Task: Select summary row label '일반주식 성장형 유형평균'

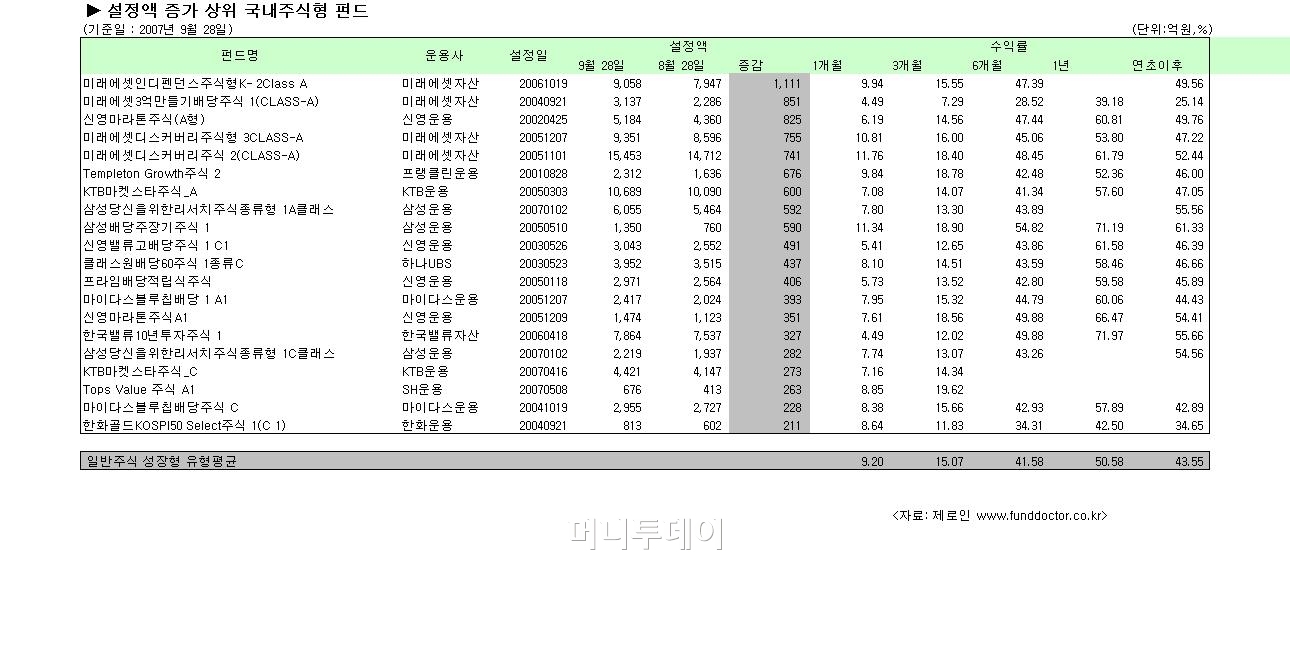Action: [160, 462]
